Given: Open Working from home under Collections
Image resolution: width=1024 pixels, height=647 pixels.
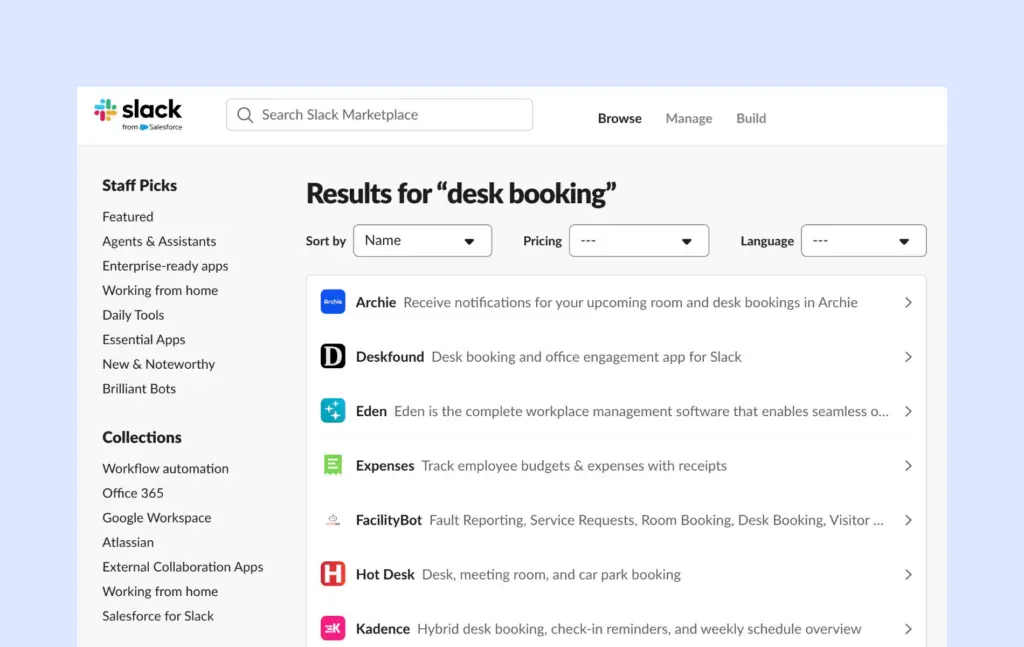Looking at the screenshot, I should (x=160, y=592).
